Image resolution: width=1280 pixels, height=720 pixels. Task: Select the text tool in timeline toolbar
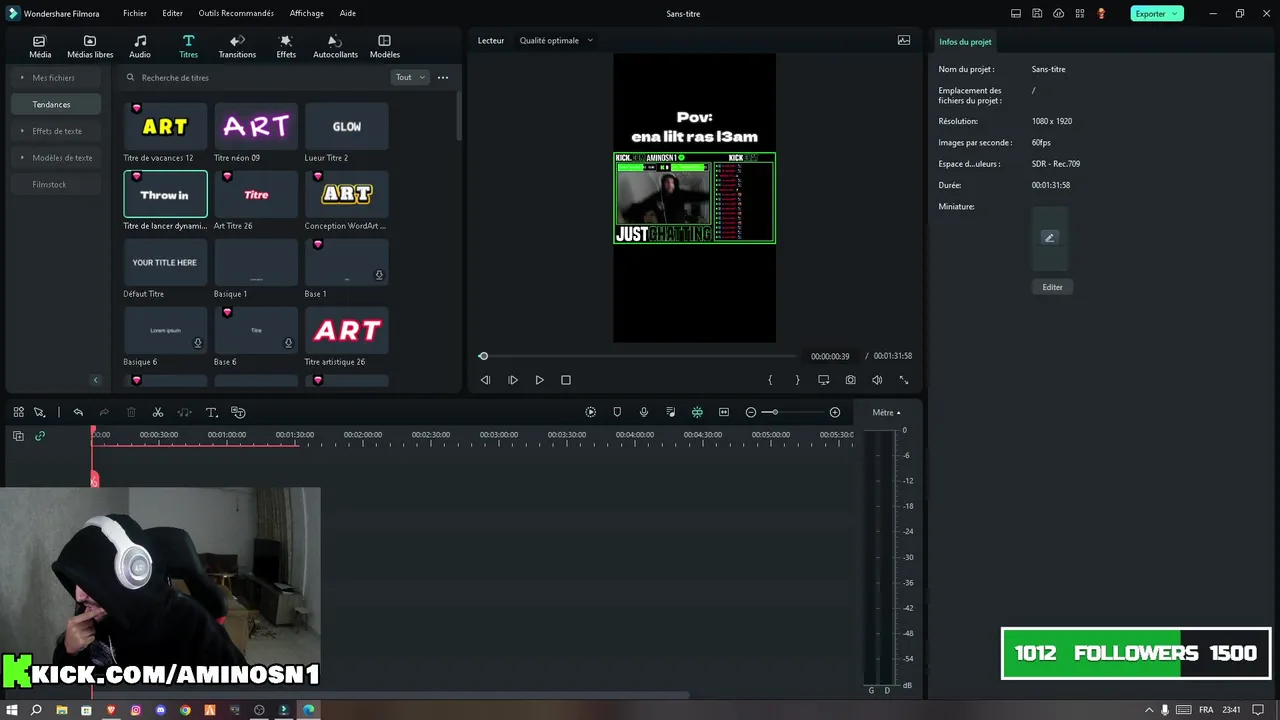point(212,412)
